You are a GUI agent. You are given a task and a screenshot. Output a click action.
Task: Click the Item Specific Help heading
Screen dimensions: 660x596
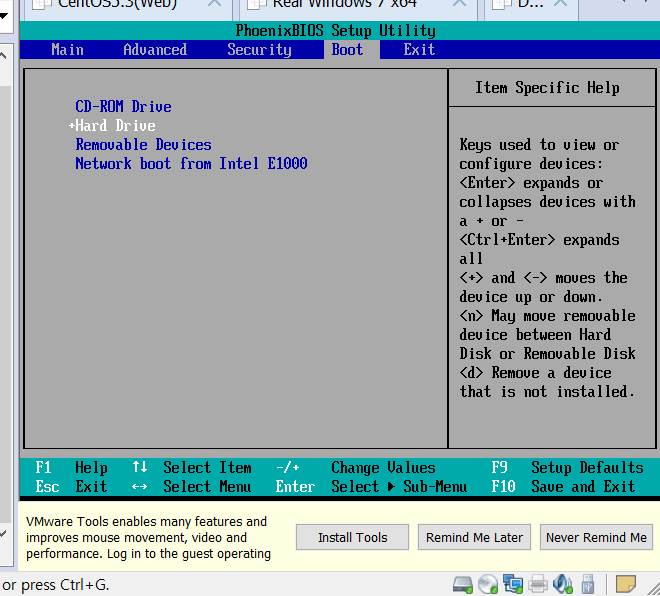click(547, 88)
